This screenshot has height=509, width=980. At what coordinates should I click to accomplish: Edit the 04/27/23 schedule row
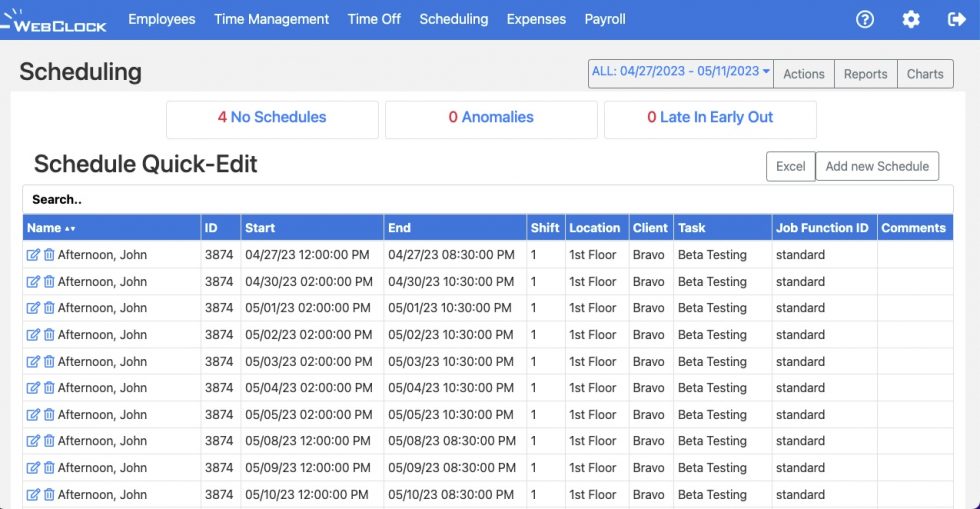point(33,255)
